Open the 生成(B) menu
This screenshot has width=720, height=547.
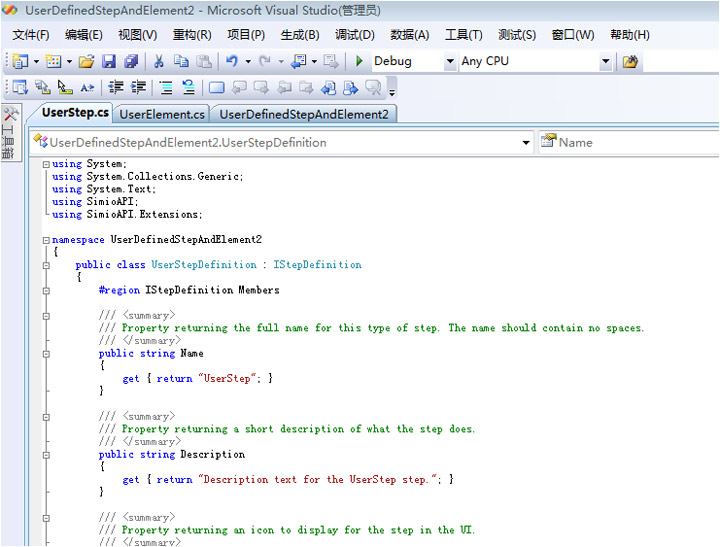click(x=300, y=35)
